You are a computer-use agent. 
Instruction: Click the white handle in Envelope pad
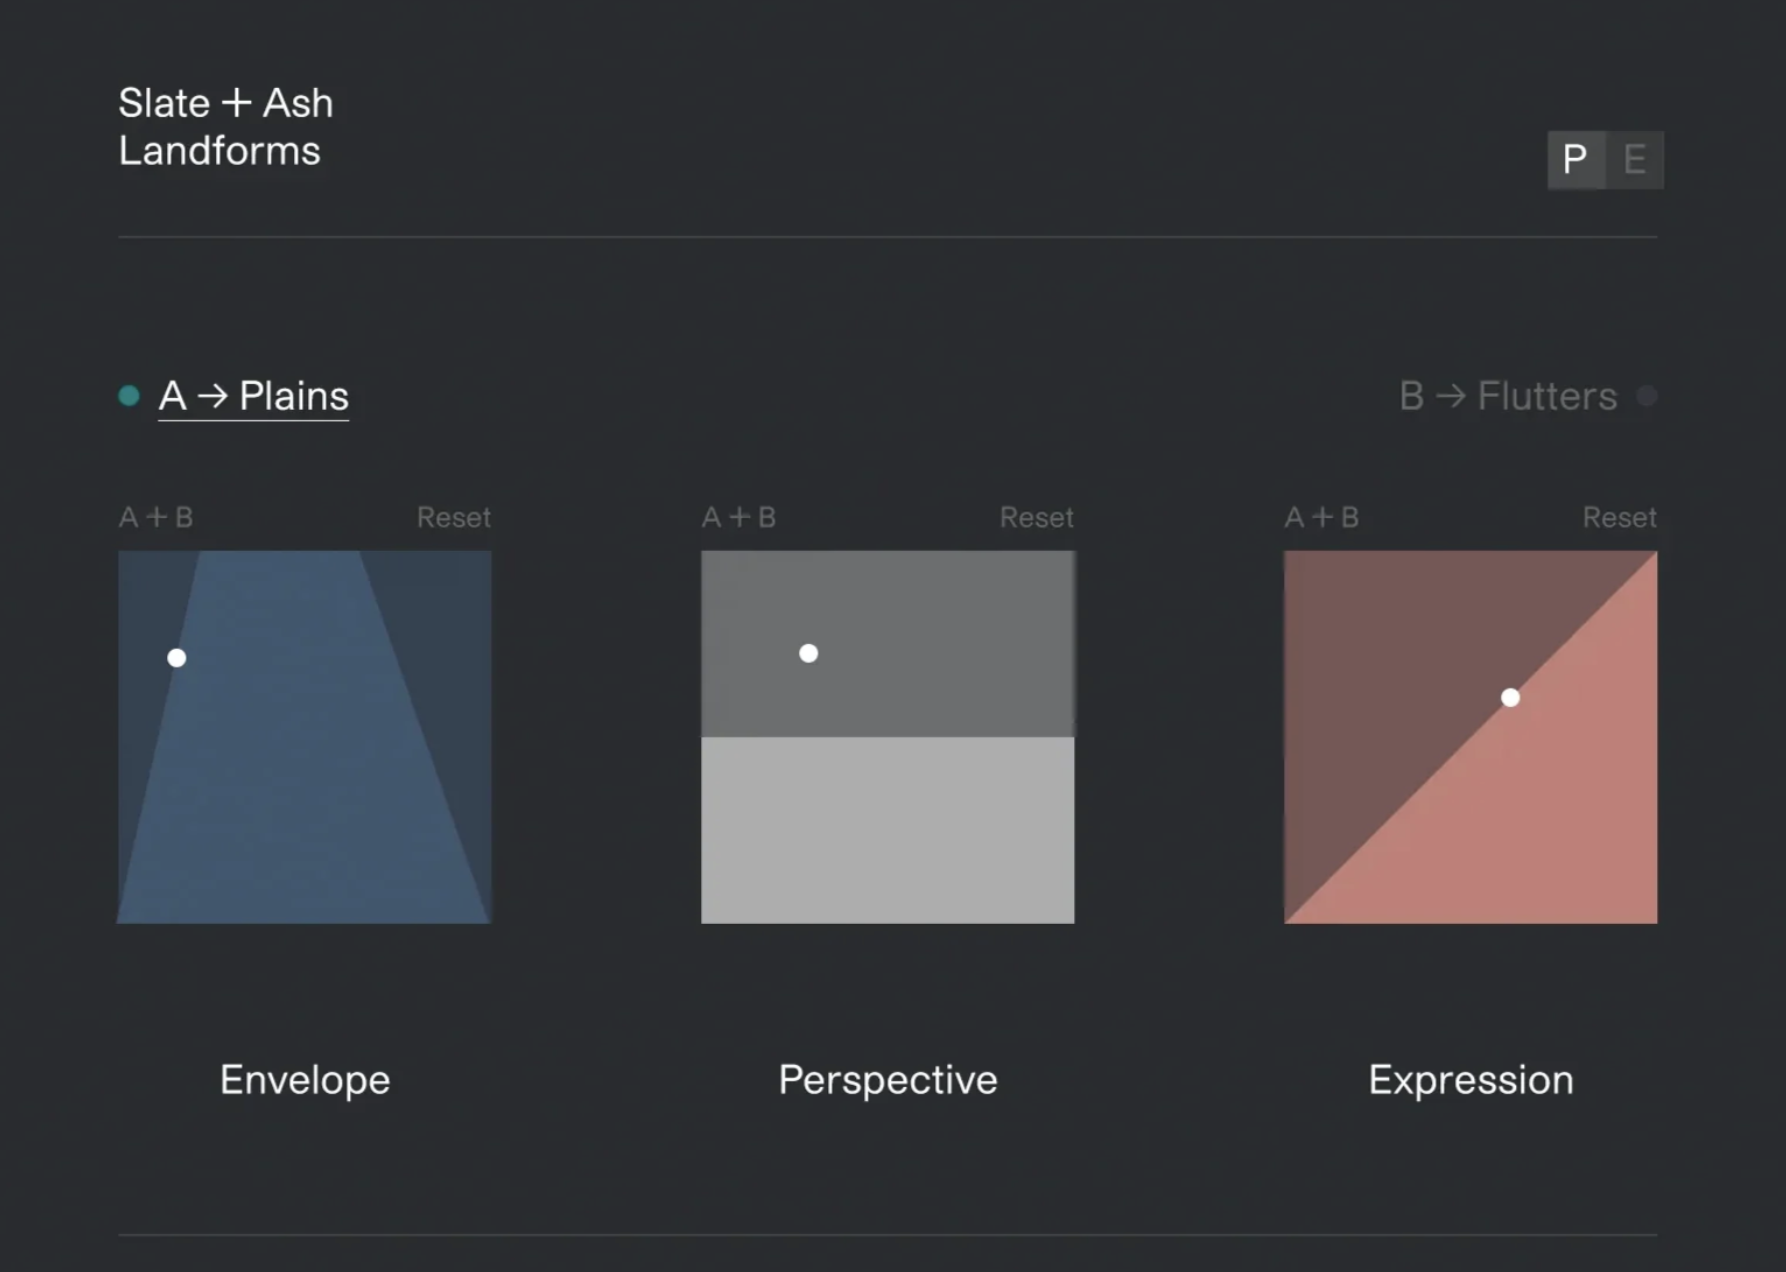177,658
